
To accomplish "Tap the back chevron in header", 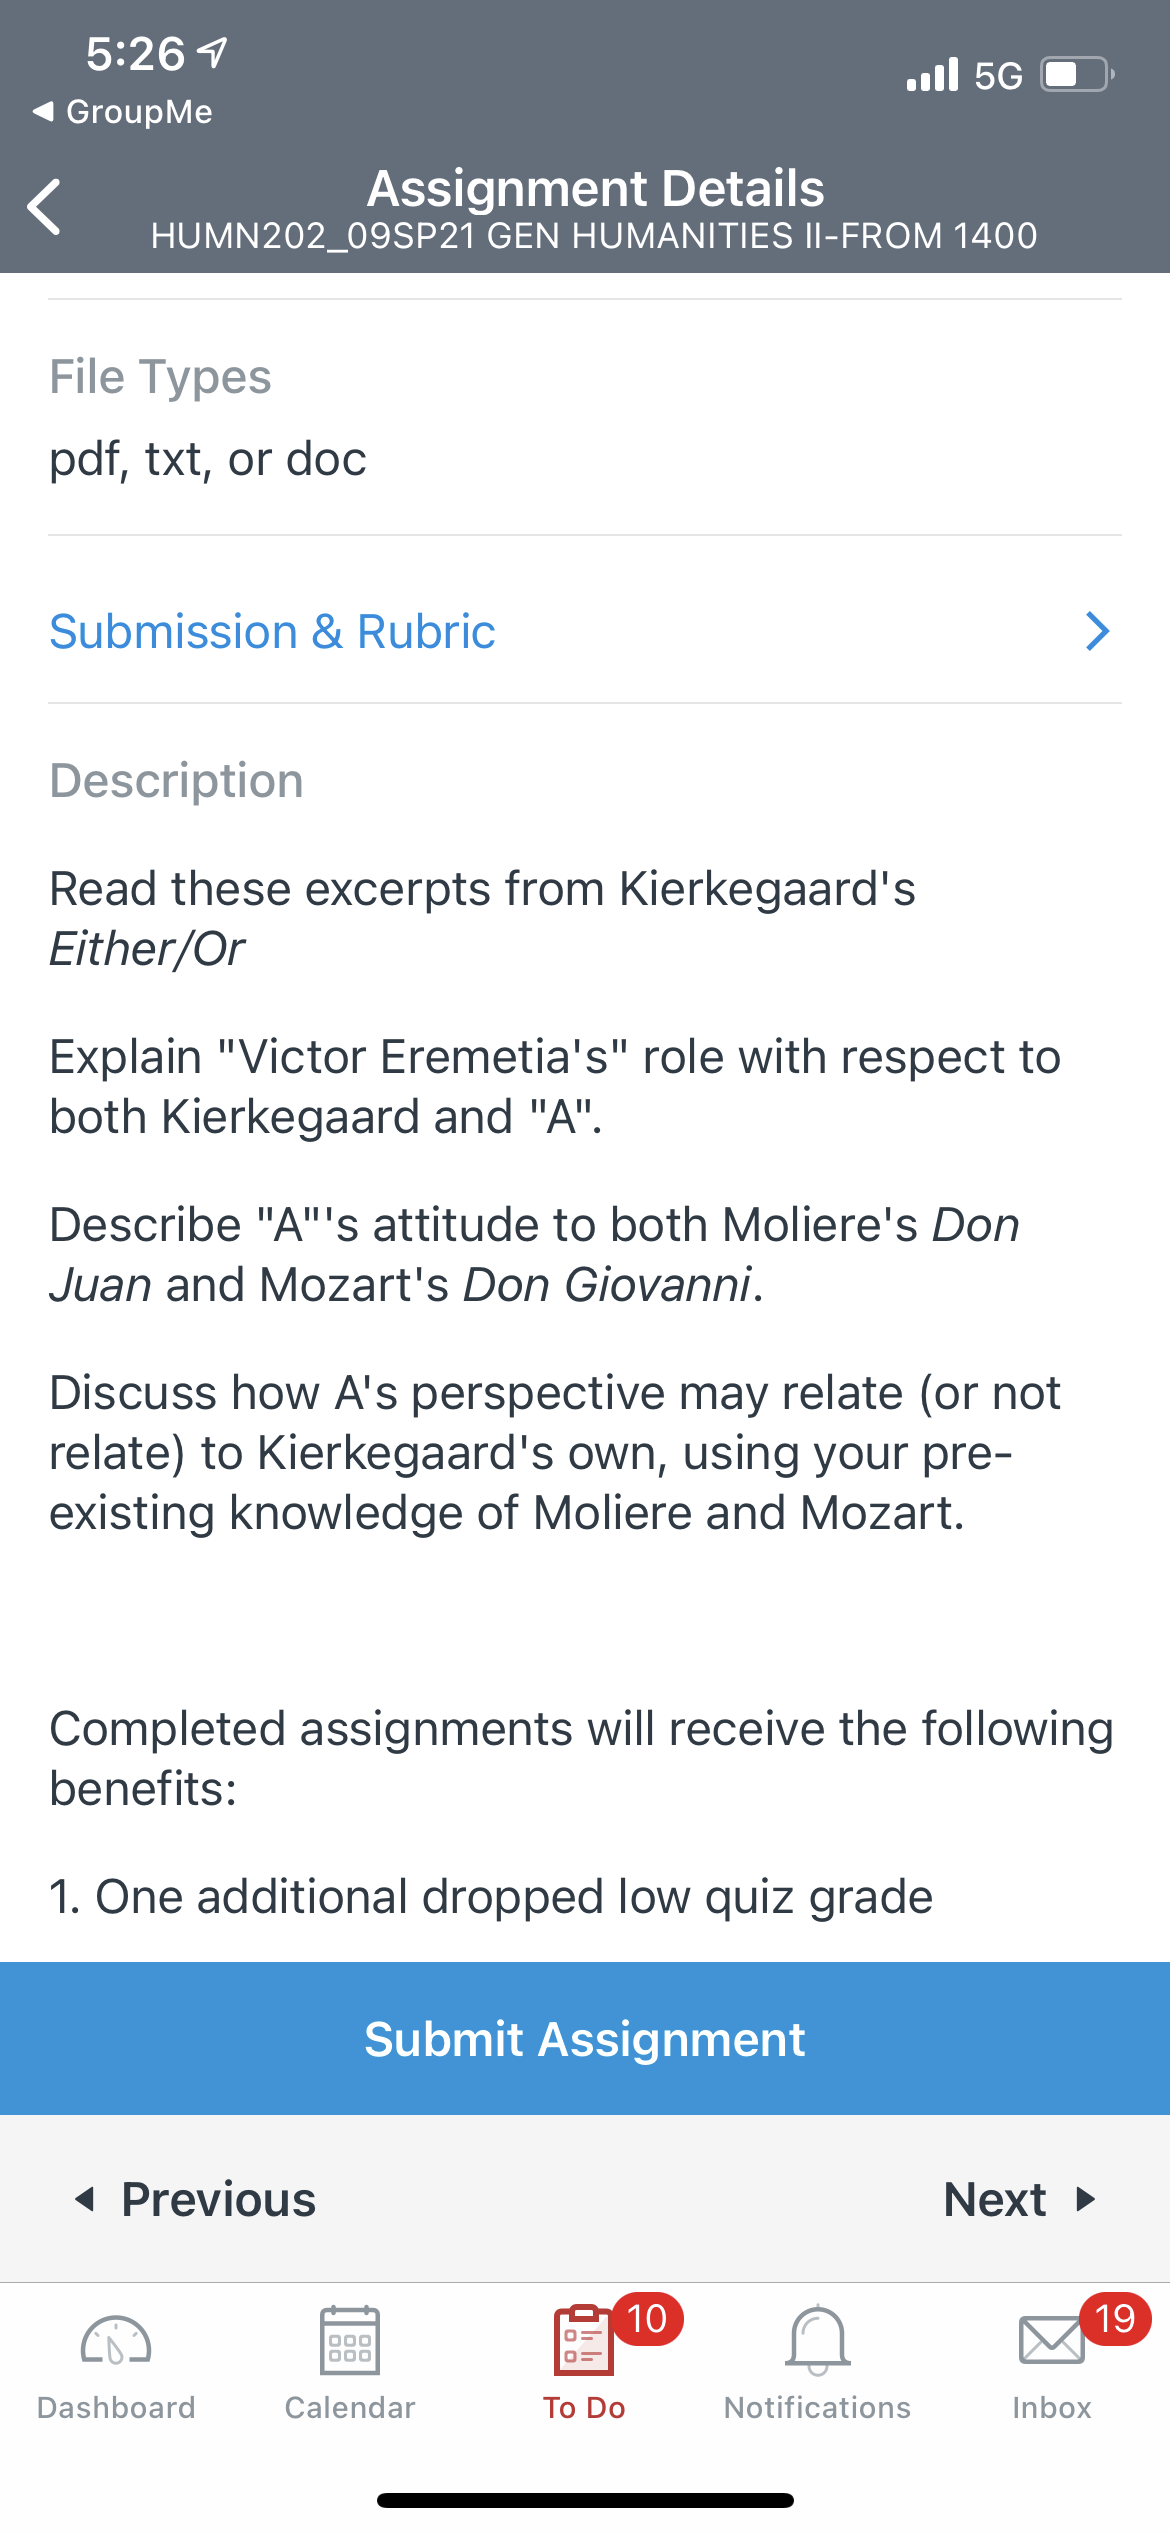I will [44, 207].
